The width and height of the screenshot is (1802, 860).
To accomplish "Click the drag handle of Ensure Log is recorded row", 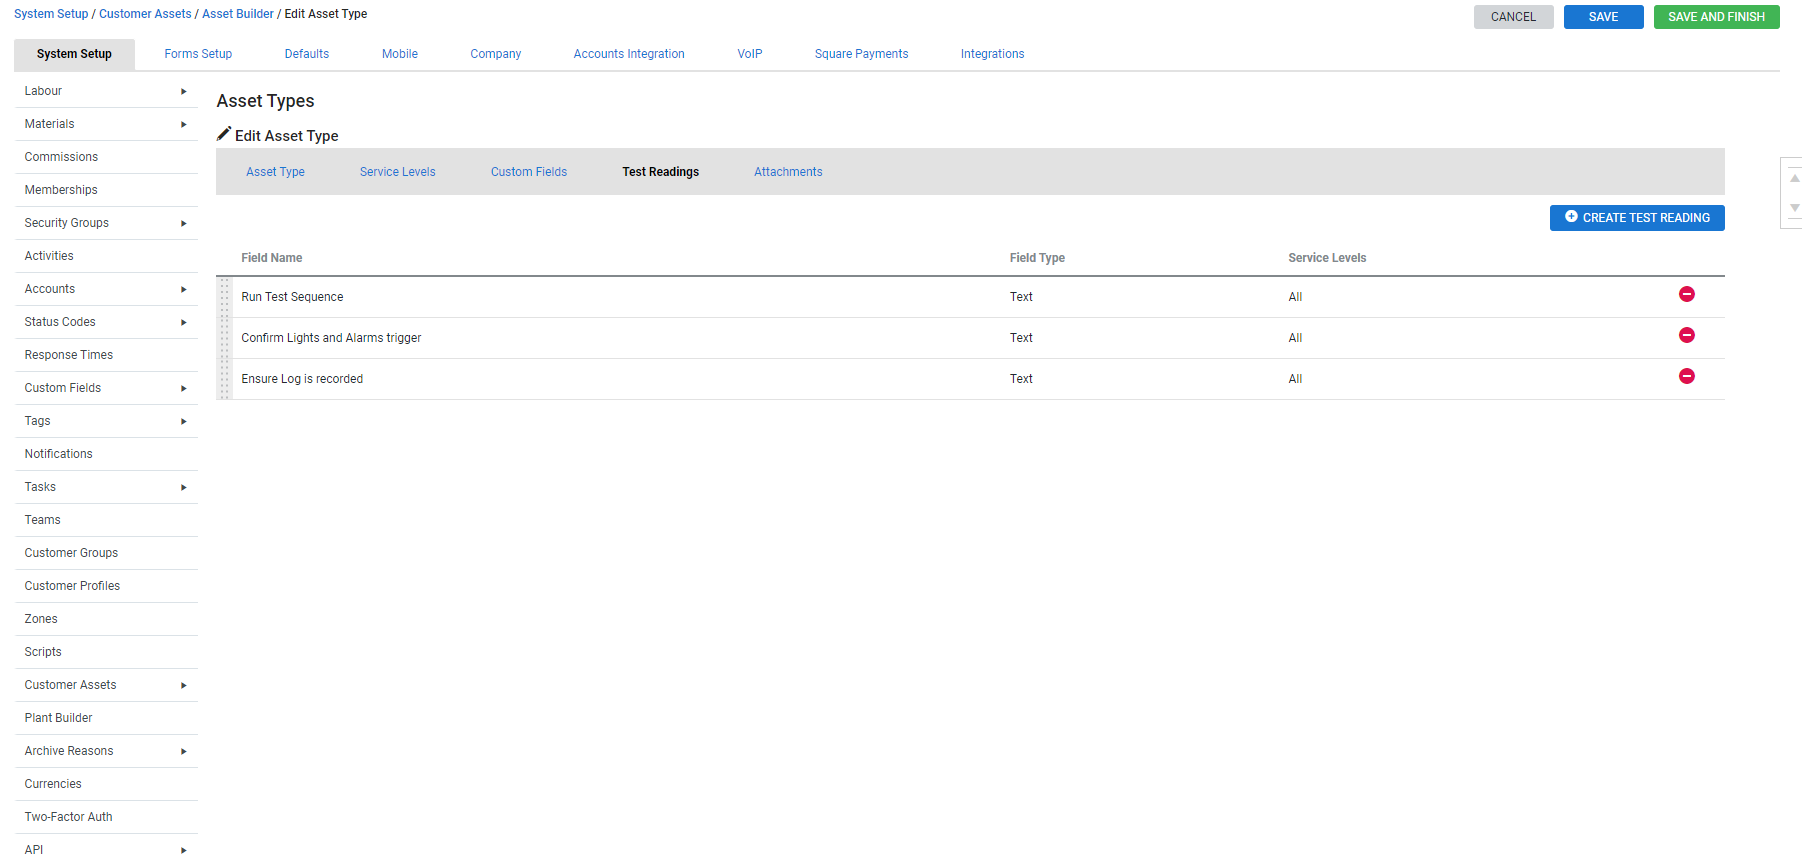I will click(x=225, y=379).
